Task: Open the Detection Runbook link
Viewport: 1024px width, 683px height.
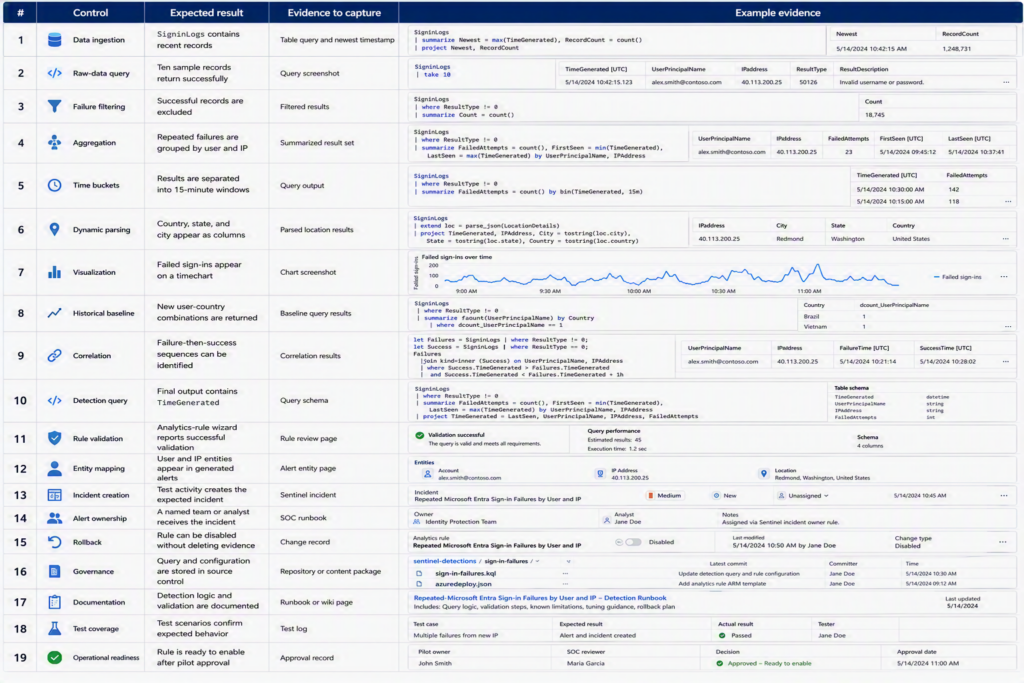Action: (x=540, y=598)
